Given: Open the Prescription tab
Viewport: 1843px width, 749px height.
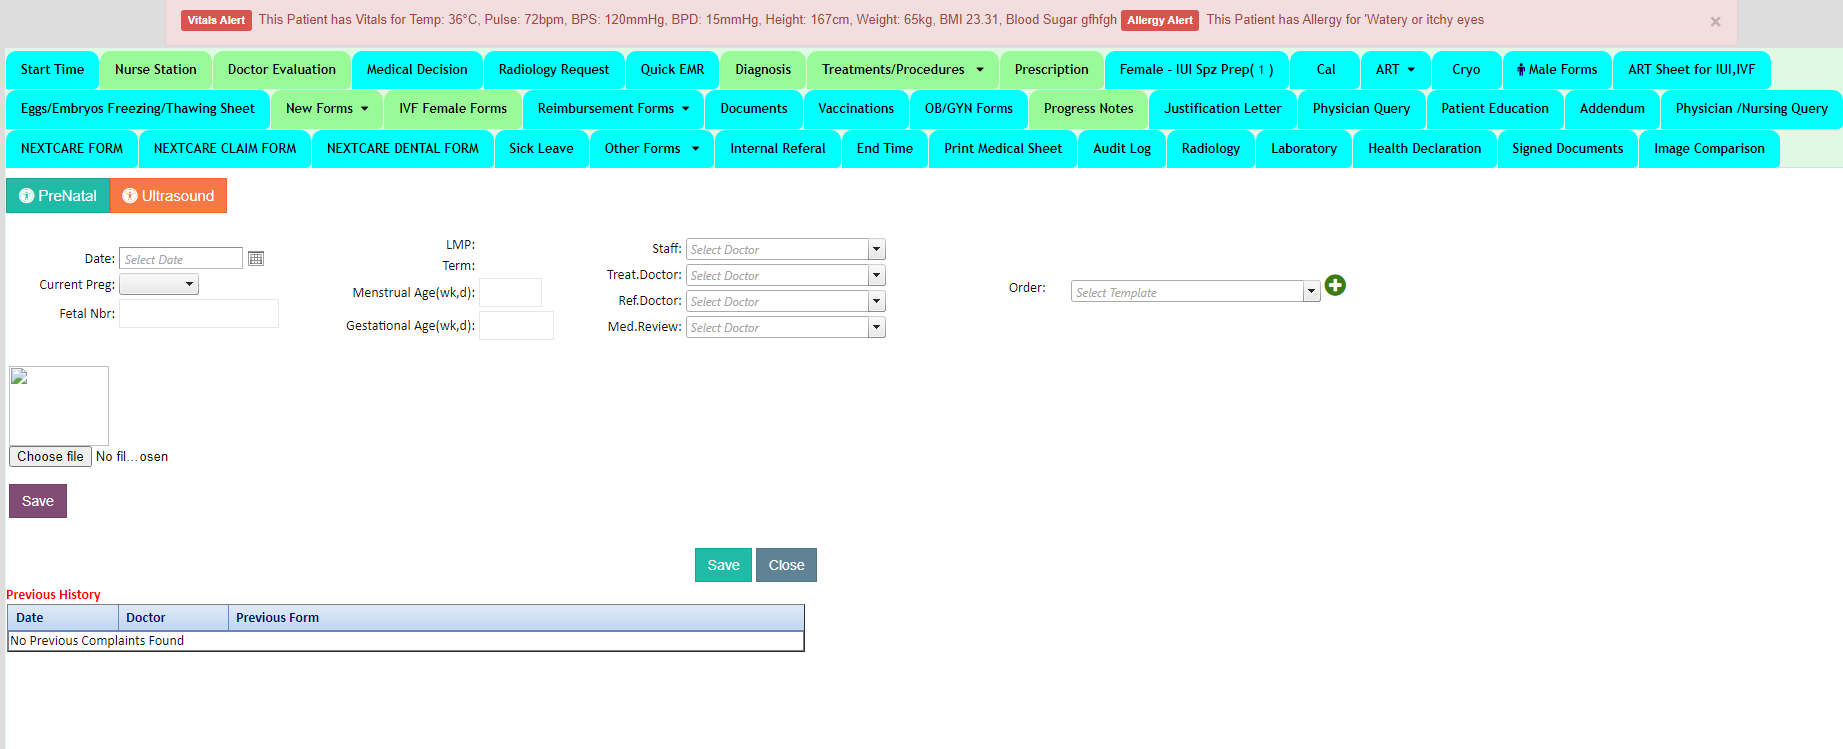Looking at the screenshot, I should pyautogui.click(x=1052, y=70).
